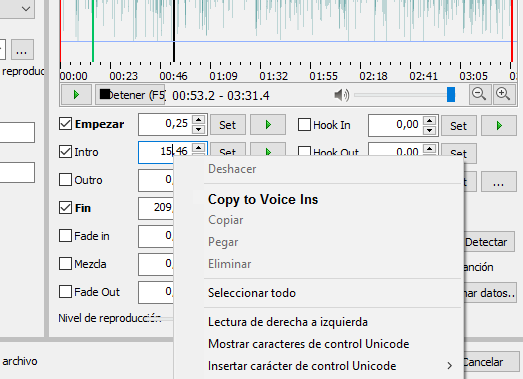Choose Seleccionar todo in context menu
523x379 pixels.
[x=252, y=293]
